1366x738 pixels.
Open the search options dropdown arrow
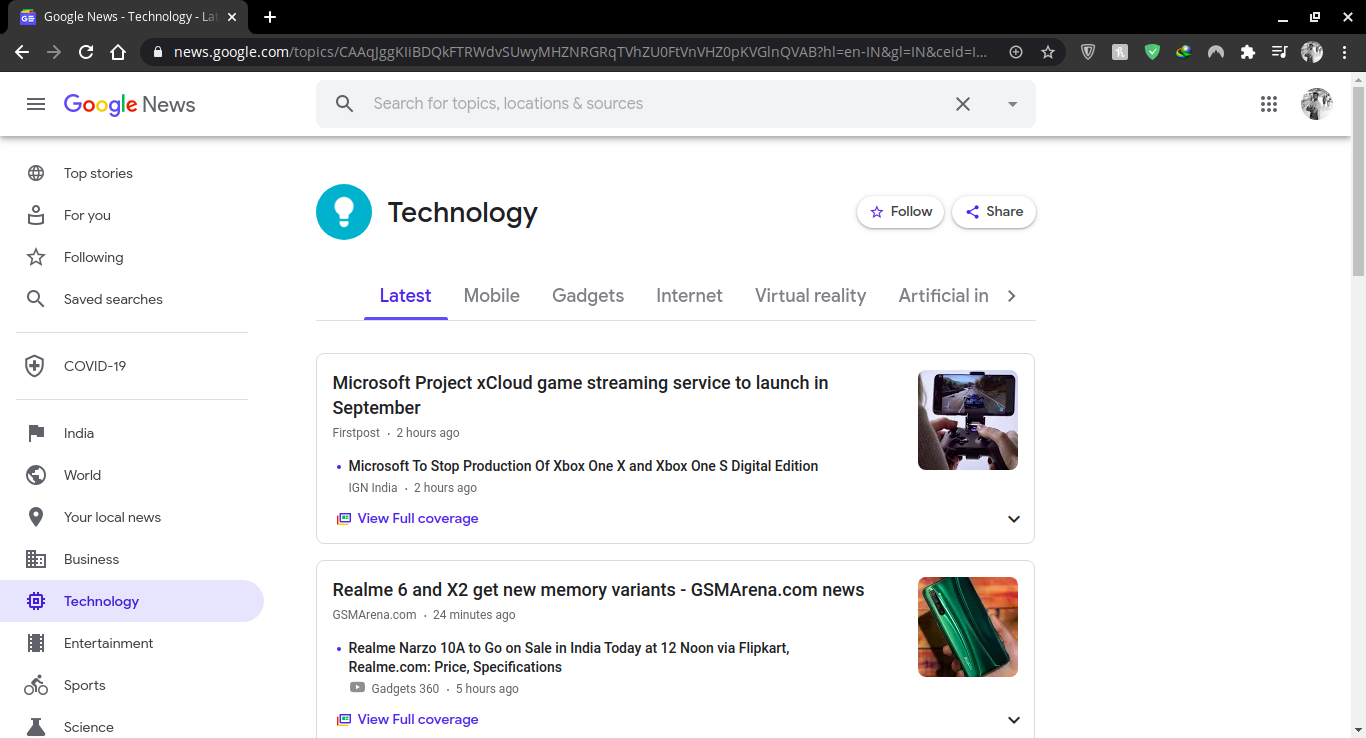tap(1012, 104)
